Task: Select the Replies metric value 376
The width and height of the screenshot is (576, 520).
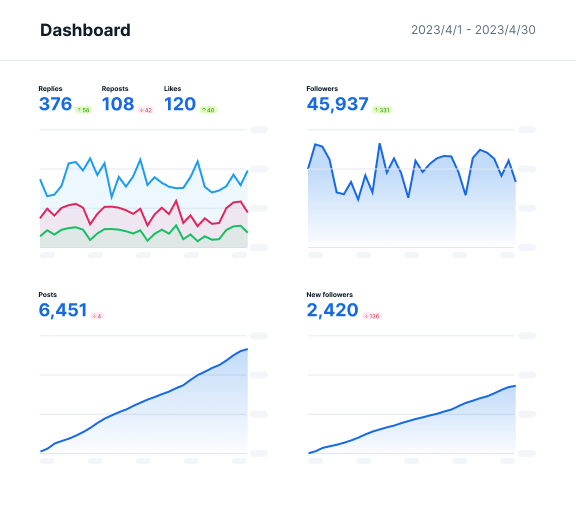Action: [x=55, y=104]
